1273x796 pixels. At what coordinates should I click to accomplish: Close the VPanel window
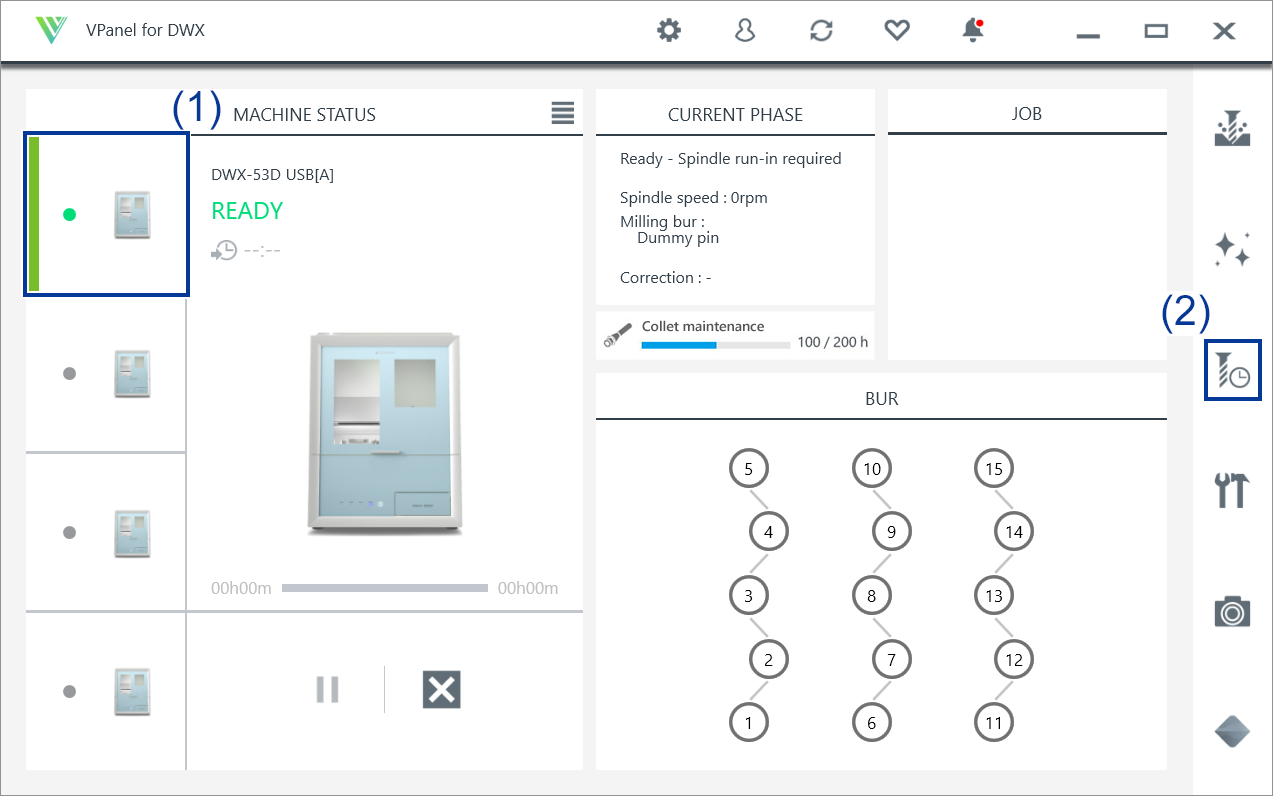coord(1224,31)
